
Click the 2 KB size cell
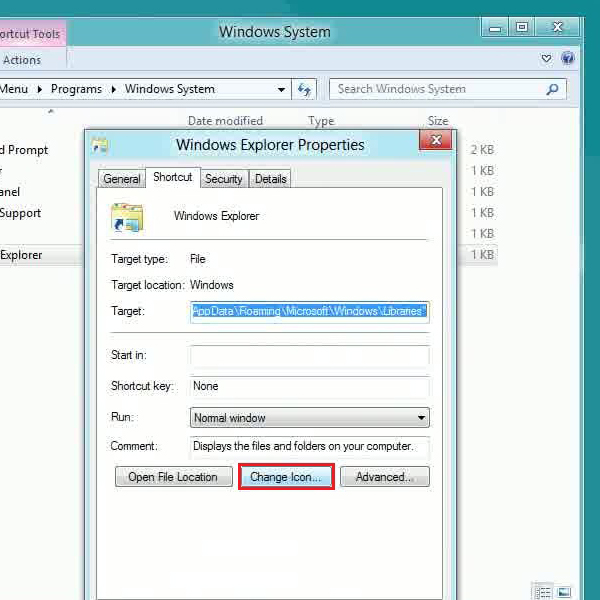[x=482, y=150]
